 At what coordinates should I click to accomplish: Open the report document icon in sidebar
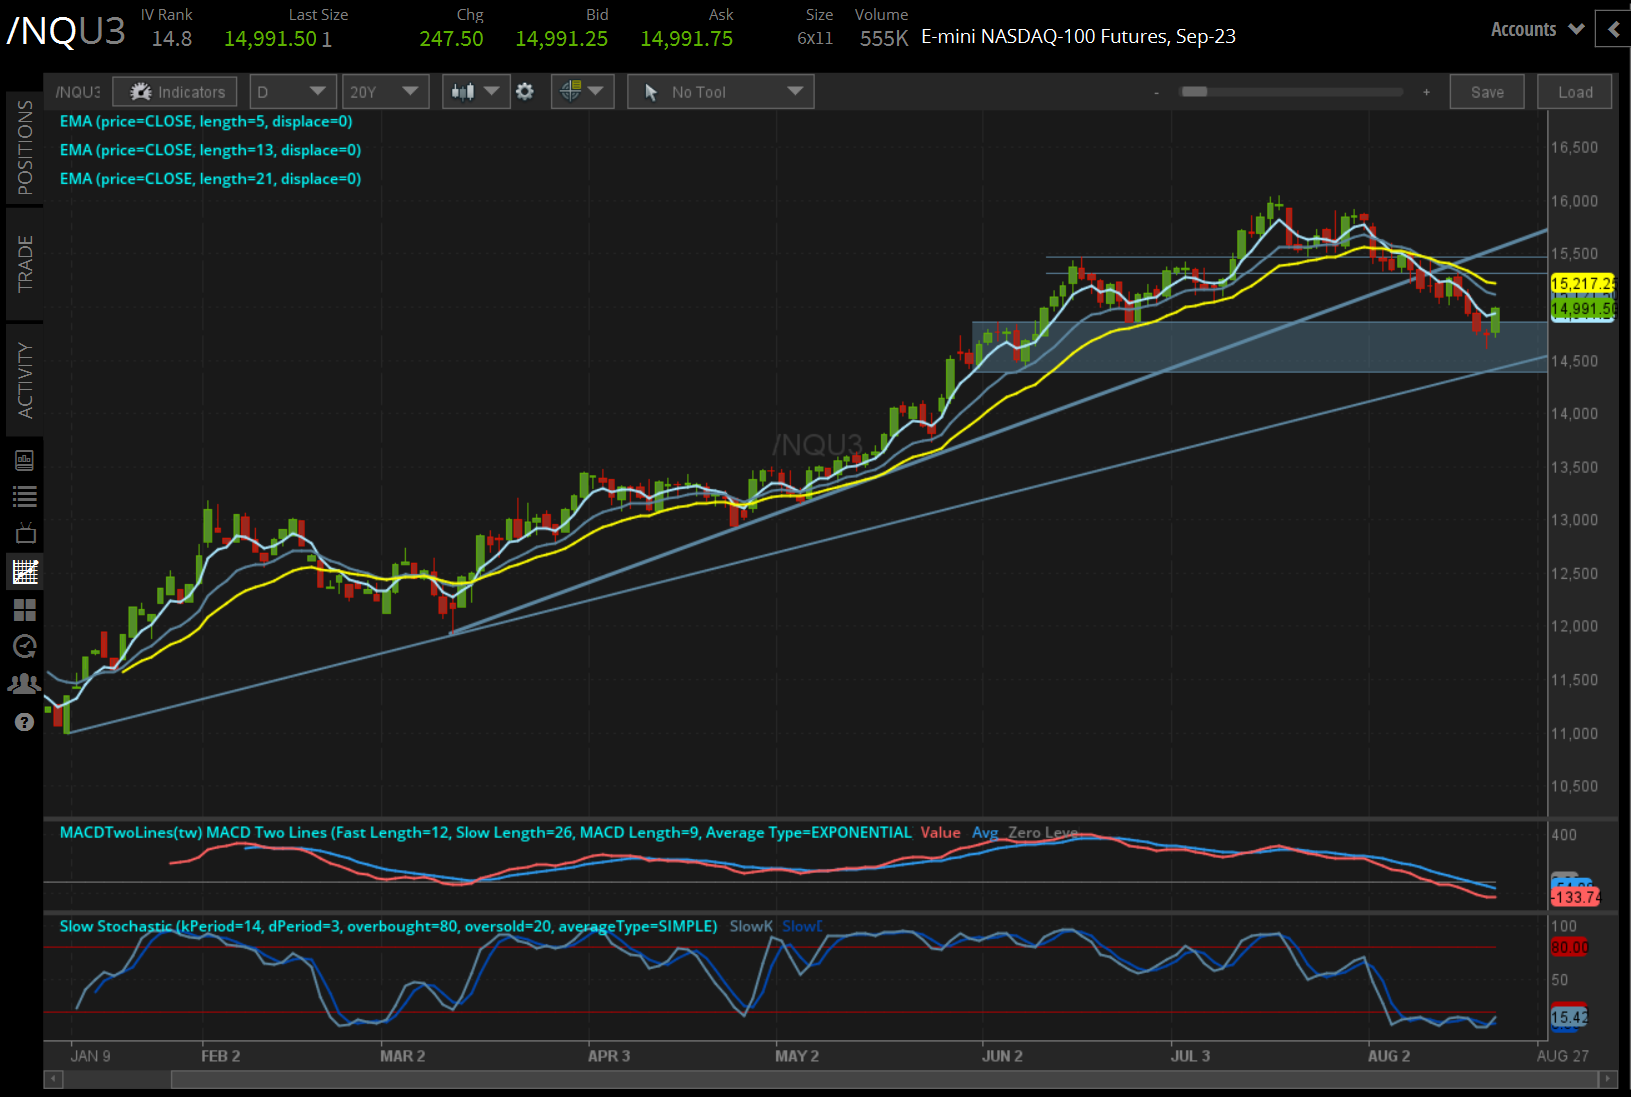(x=25, y=459)
